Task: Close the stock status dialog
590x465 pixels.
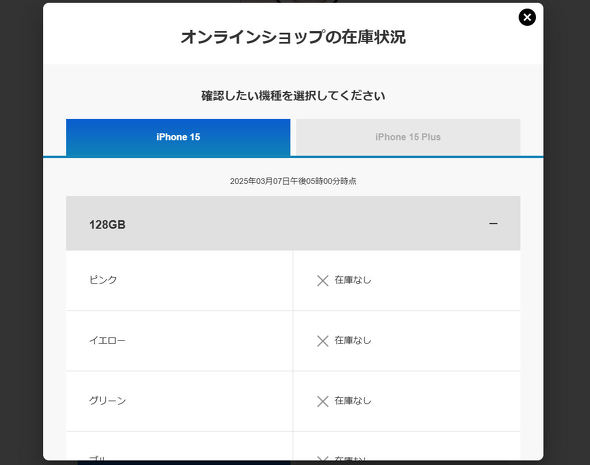Action: point(527,17)
